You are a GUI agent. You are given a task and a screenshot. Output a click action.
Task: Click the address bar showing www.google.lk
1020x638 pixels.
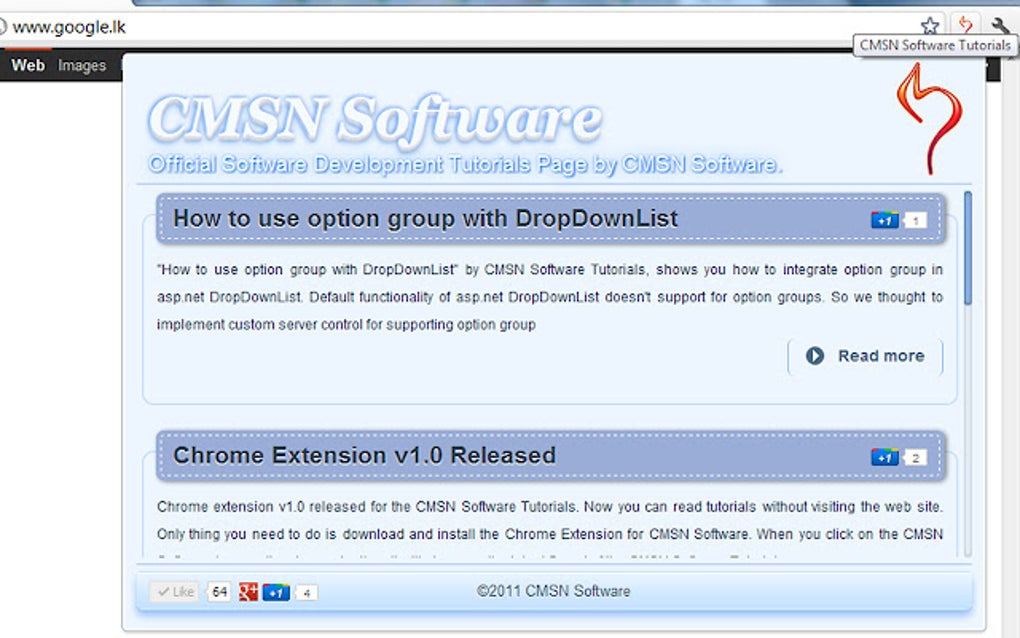[68, 28]
